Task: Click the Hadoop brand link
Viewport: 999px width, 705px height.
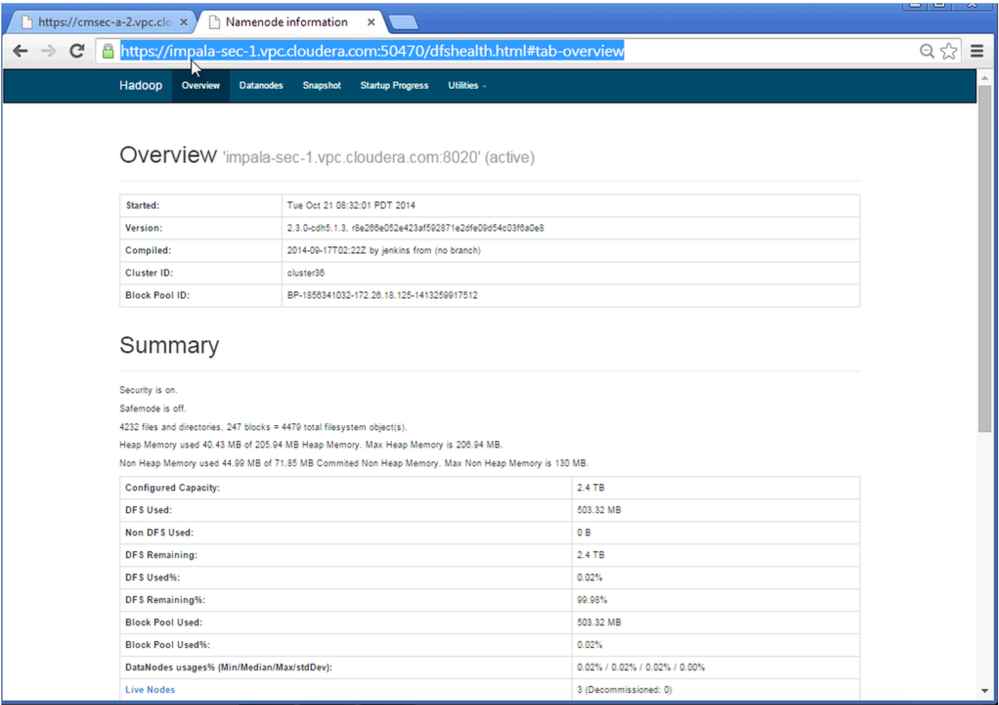Action: [141, 85]
